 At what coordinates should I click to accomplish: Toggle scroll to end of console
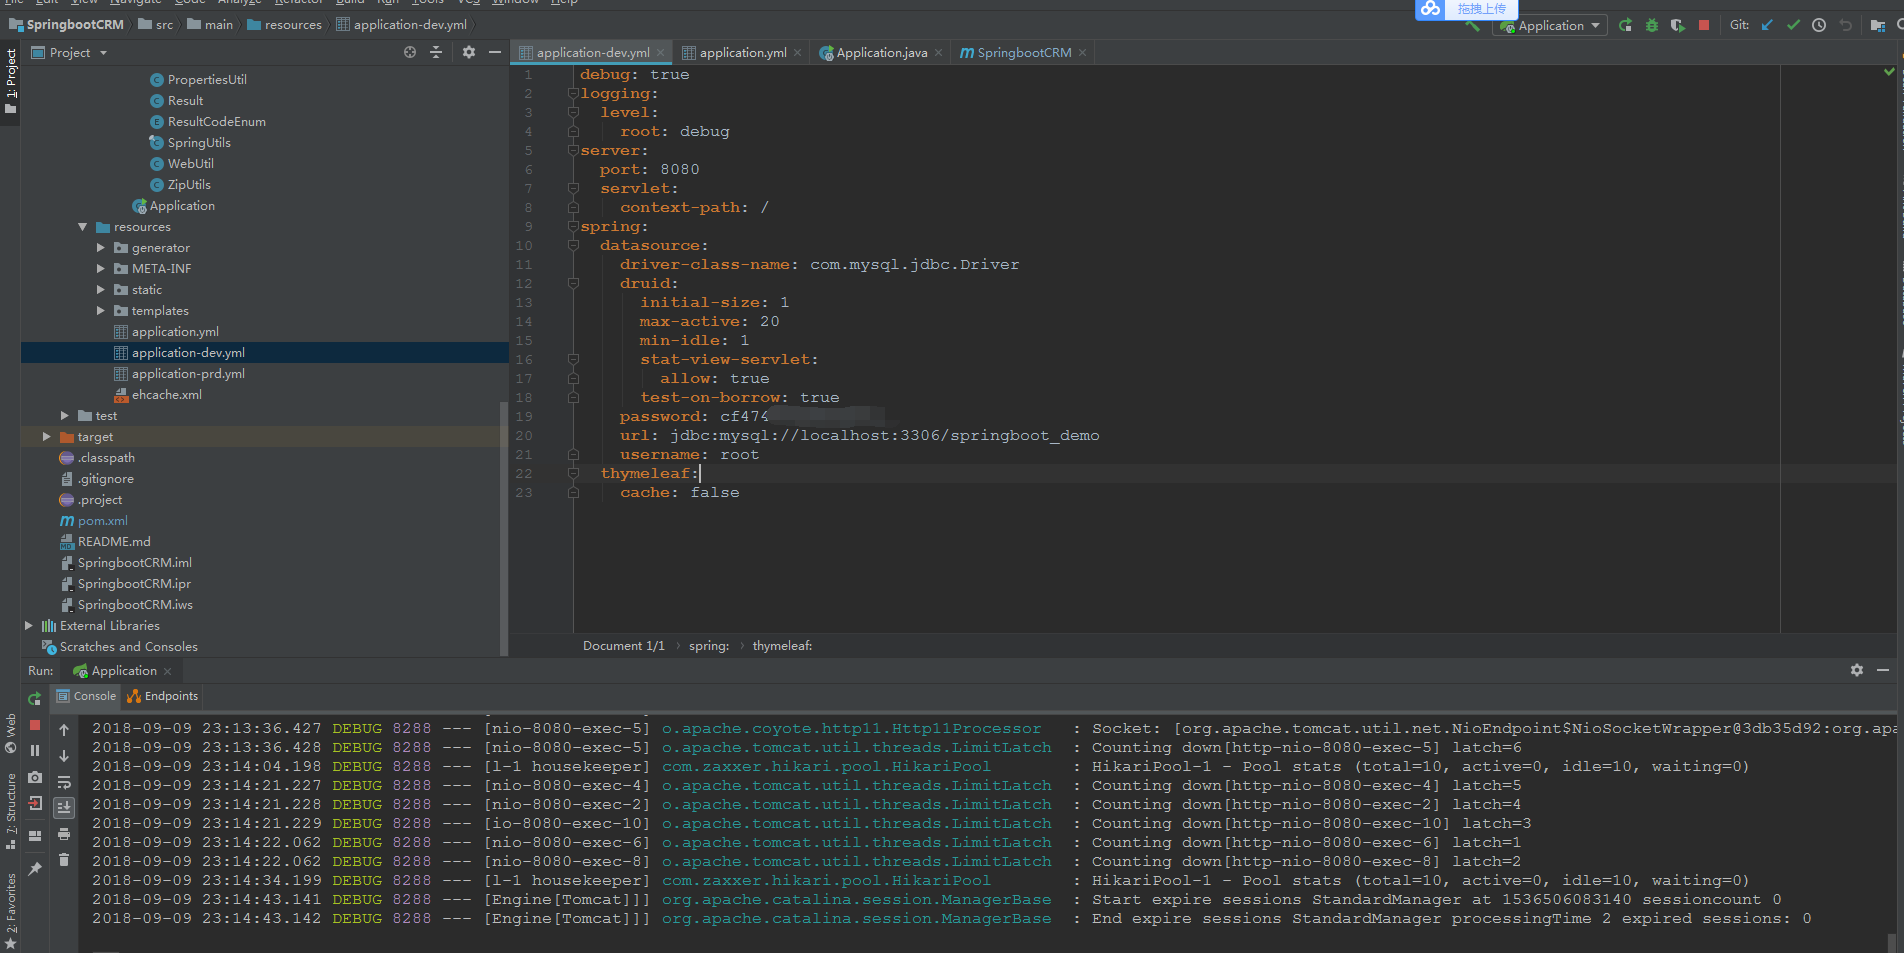pos(64,808)
